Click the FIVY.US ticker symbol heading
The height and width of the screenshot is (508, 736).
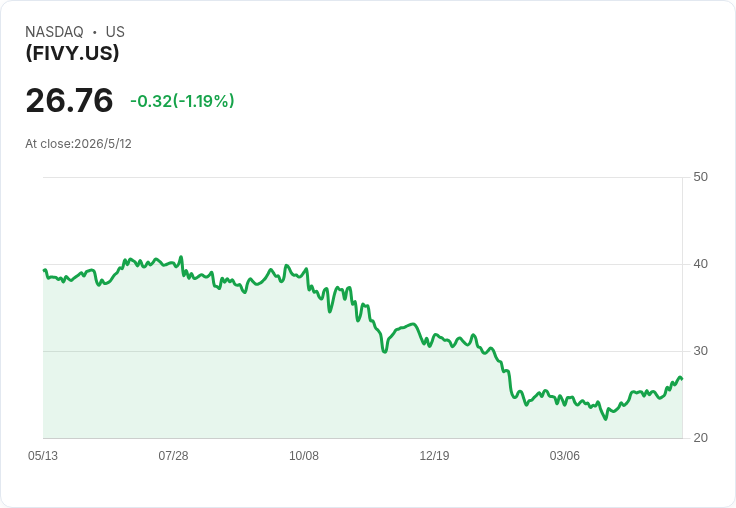click(72, 53)
